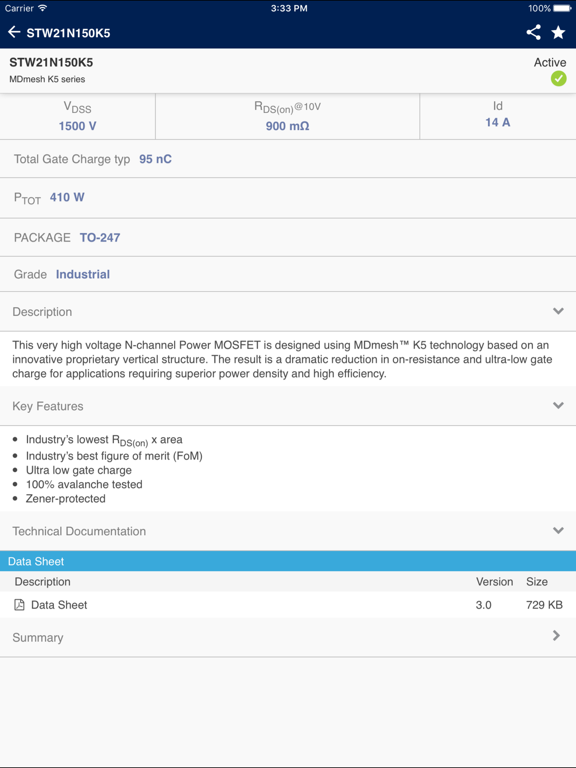Tap the STW21N150K5 title in navigation bar
Viewport: 576px width, 768px height.
68,33
